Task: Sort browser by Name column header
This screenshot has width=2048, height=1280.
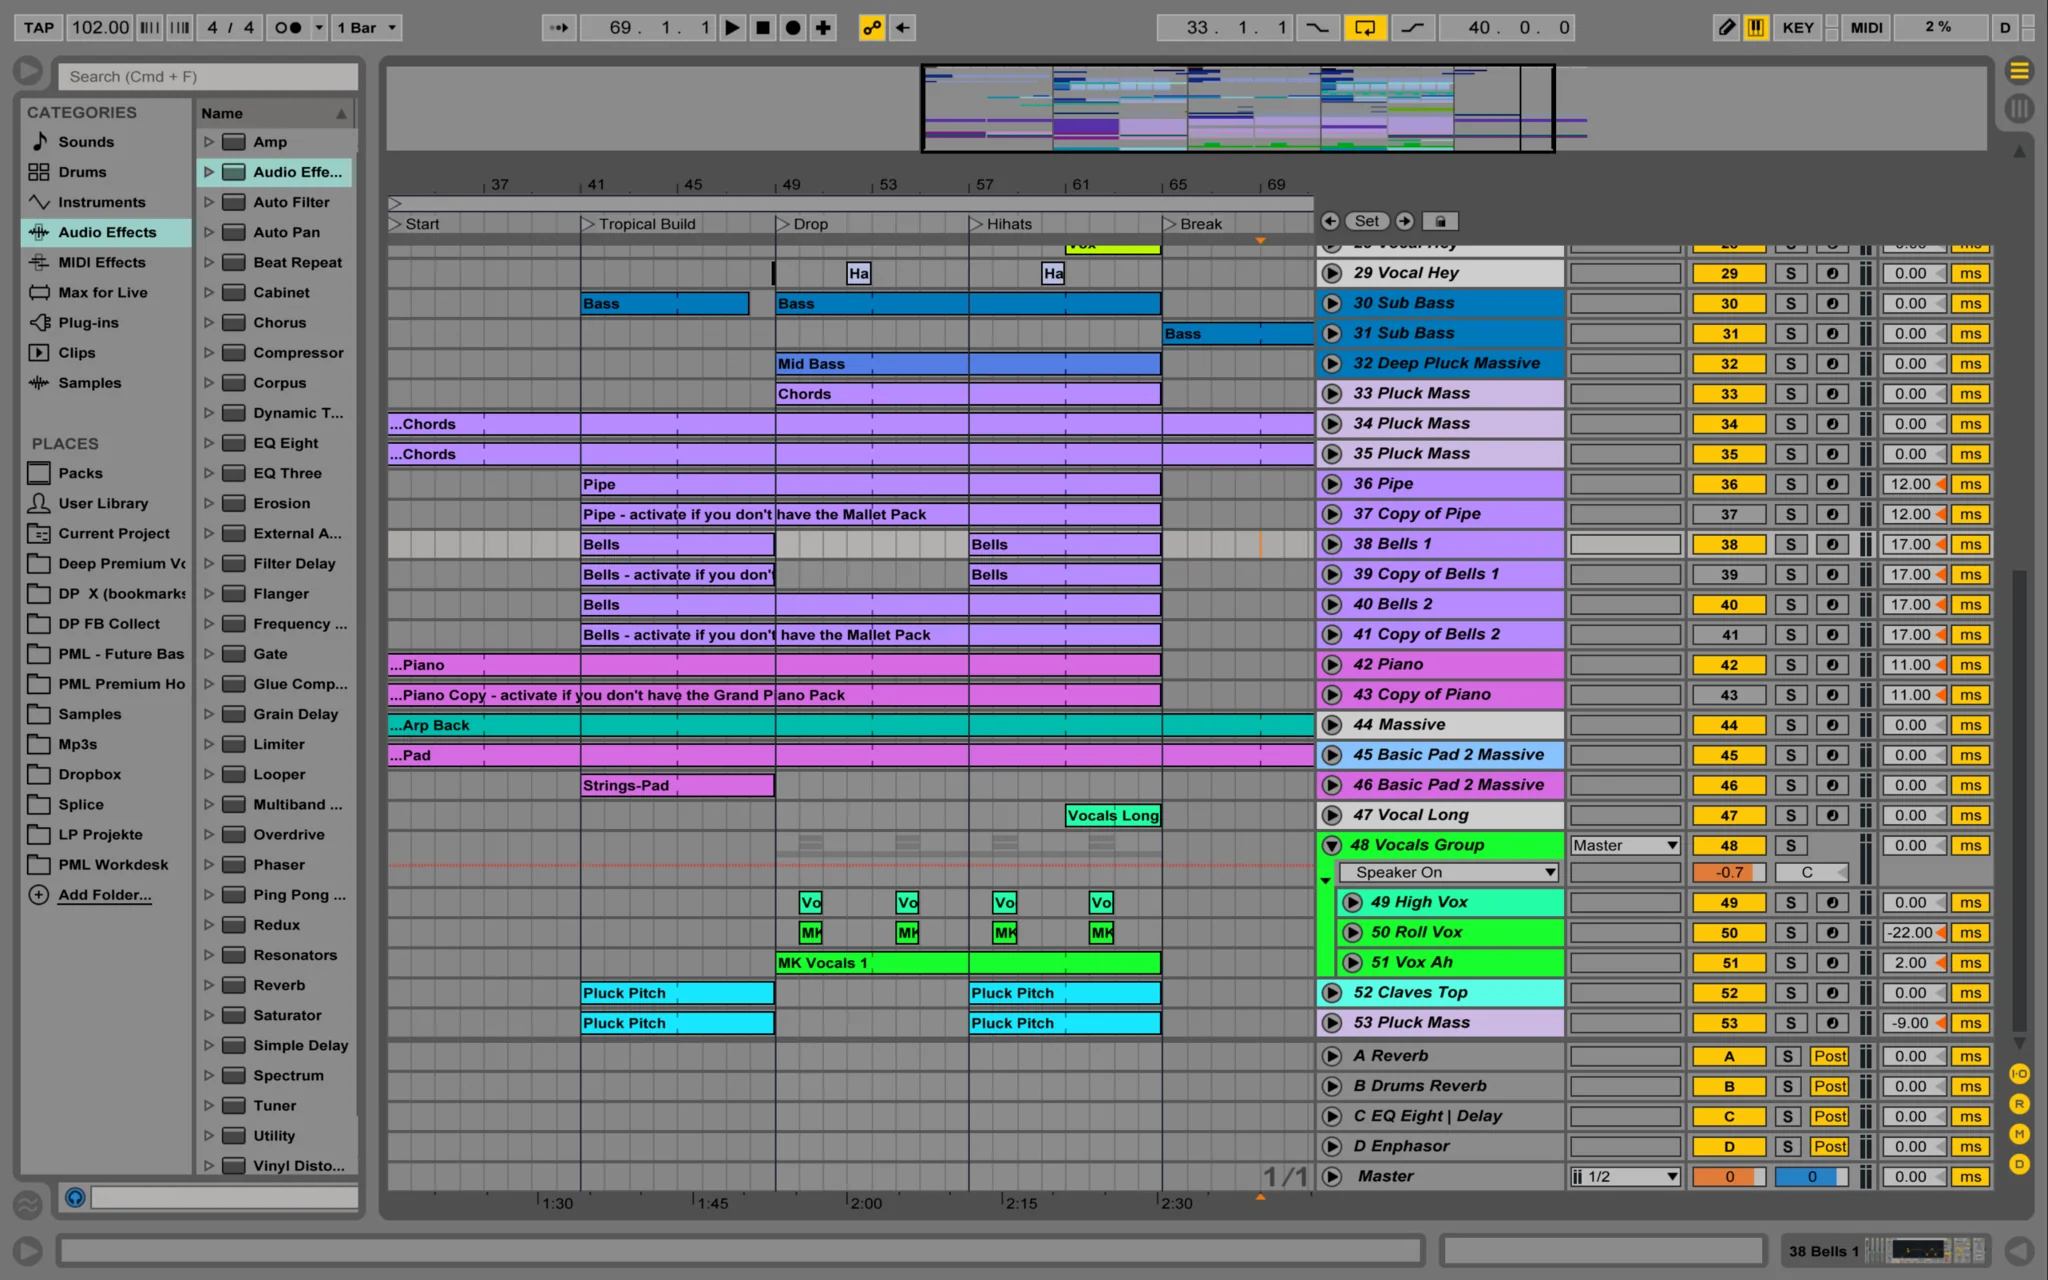Action: [274, 113]
